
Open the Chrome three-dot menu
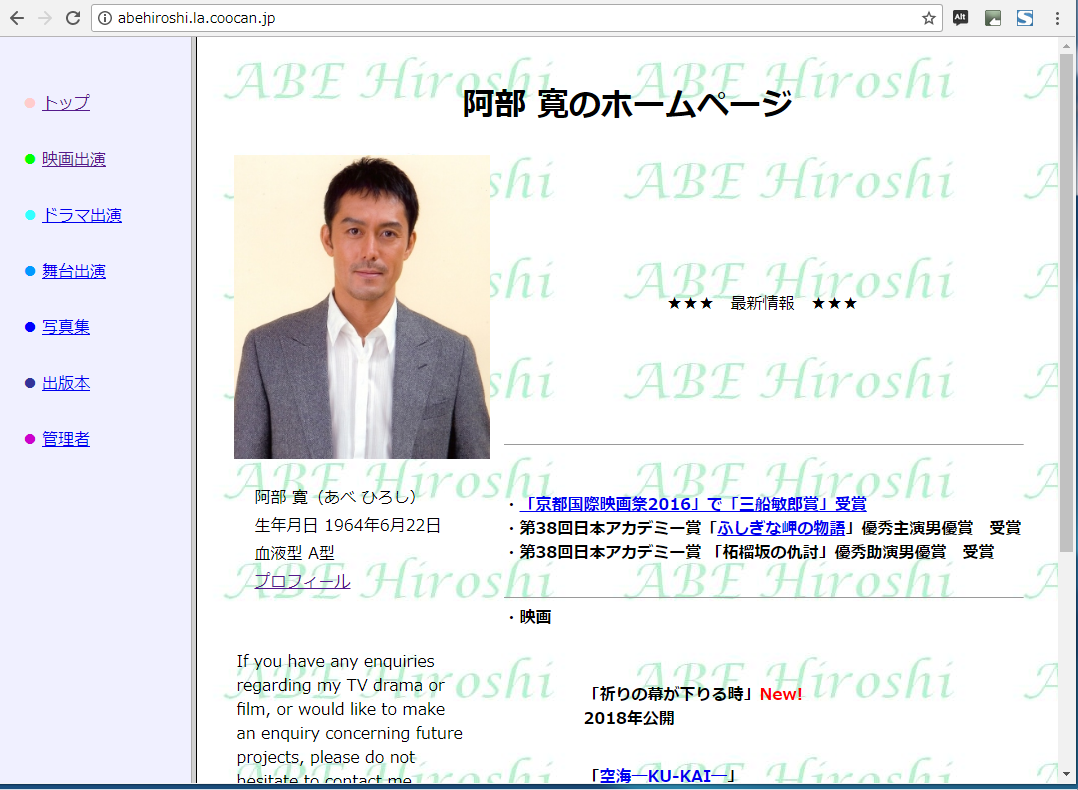pos(1057,18)
